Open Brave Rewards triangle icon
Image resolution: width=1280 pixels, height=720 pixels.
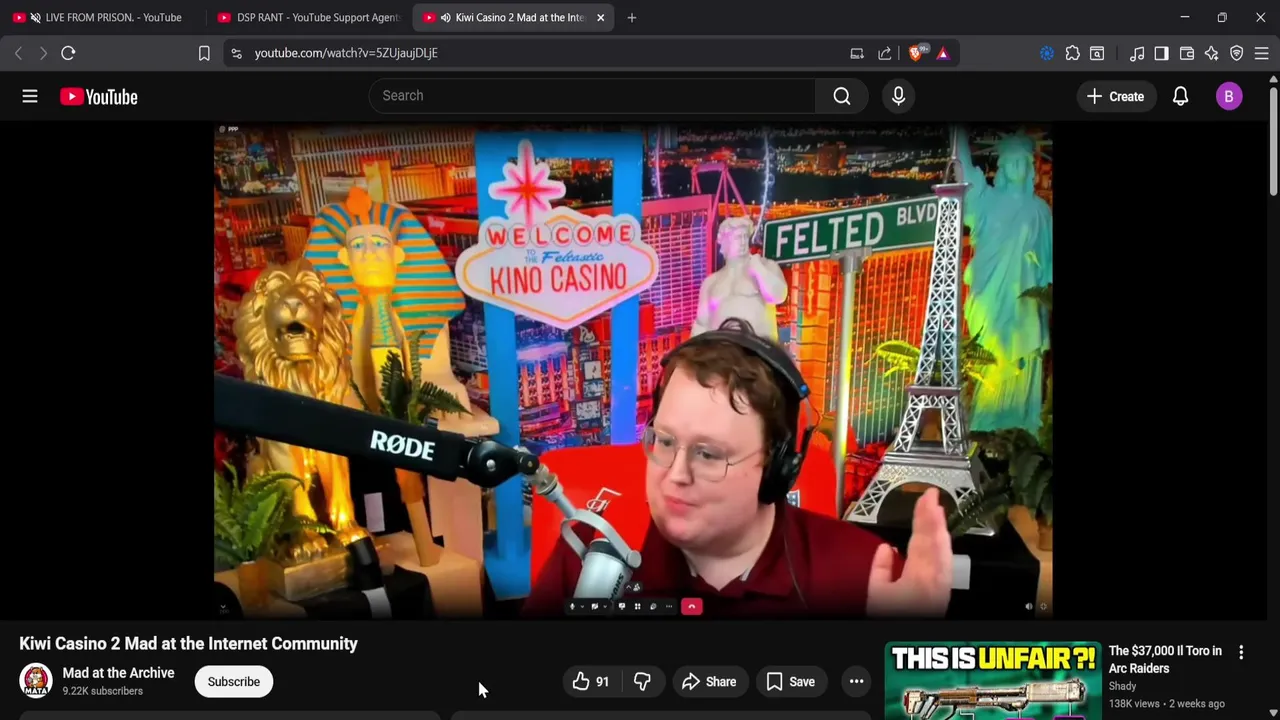[943, 53]
